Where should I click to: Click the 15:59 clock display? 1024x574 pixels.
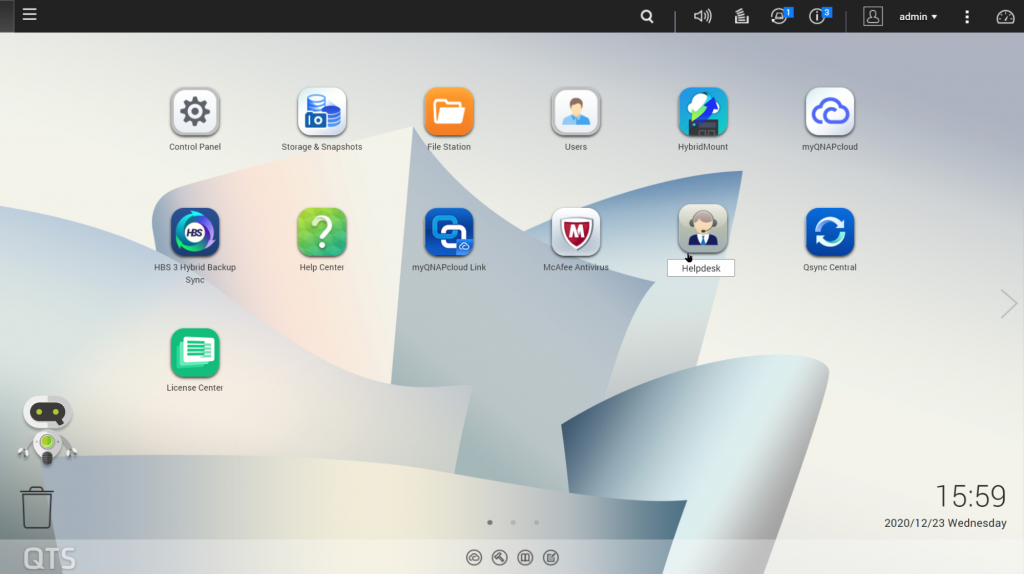(x=971, y=496)
